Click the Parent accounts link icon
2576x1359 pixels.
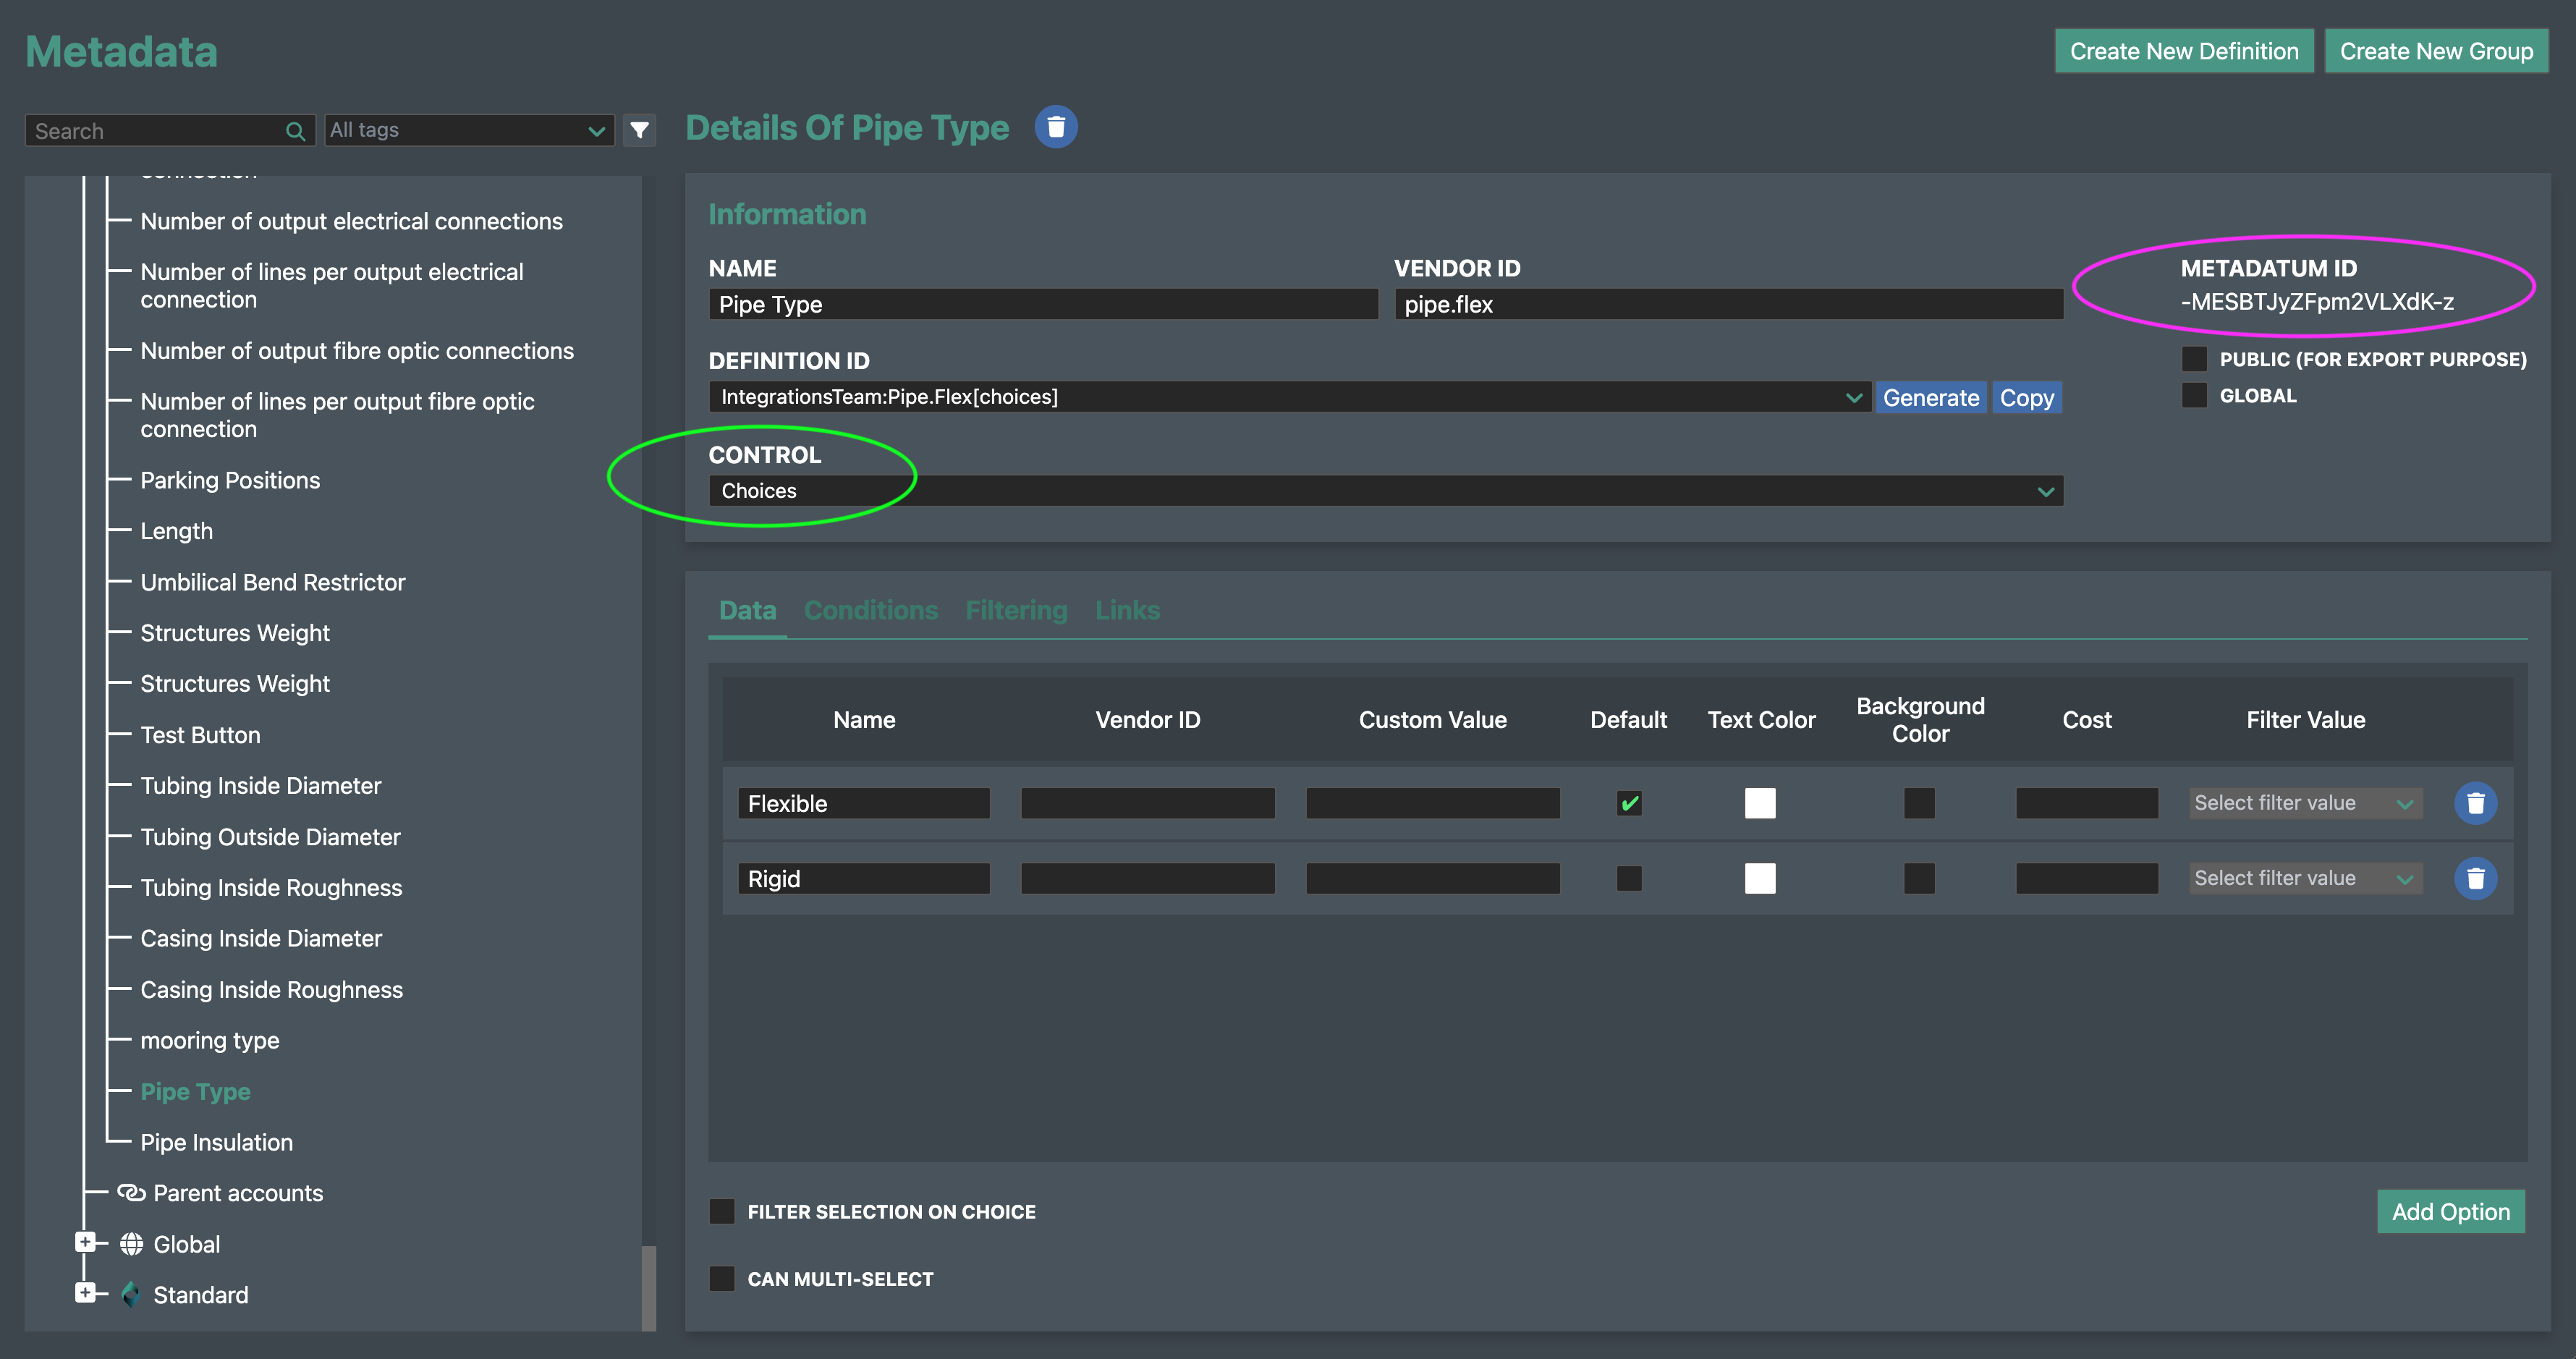131,1192
